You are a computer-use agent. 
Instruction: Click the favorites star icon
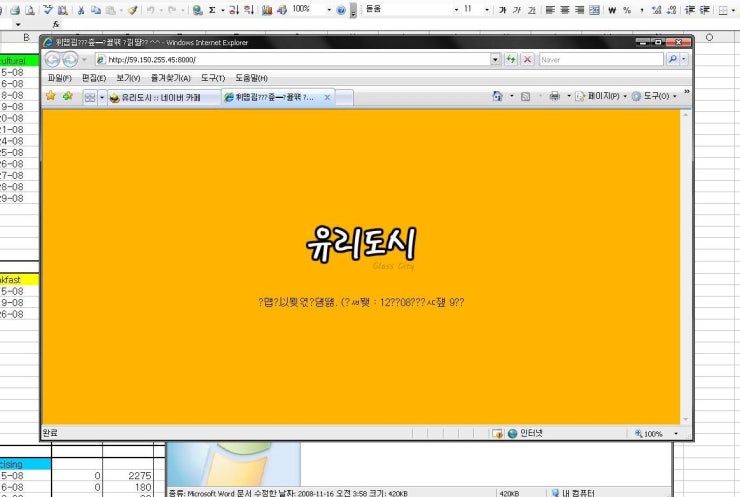click(50, 97)
